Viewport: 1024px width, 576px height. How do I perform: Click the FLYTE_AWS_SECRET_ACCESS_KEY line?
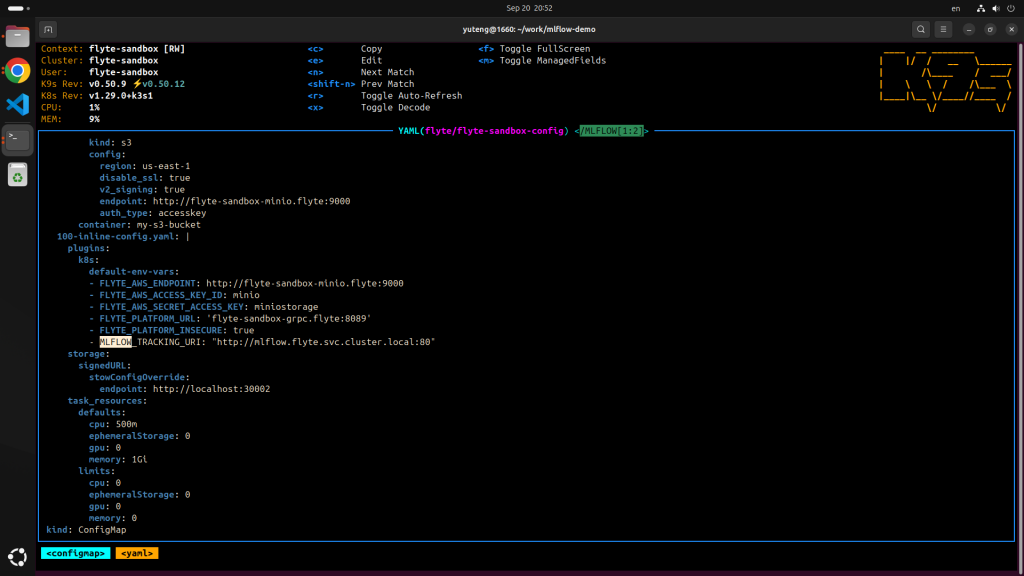pyautogui.click(x=204, y=308)
